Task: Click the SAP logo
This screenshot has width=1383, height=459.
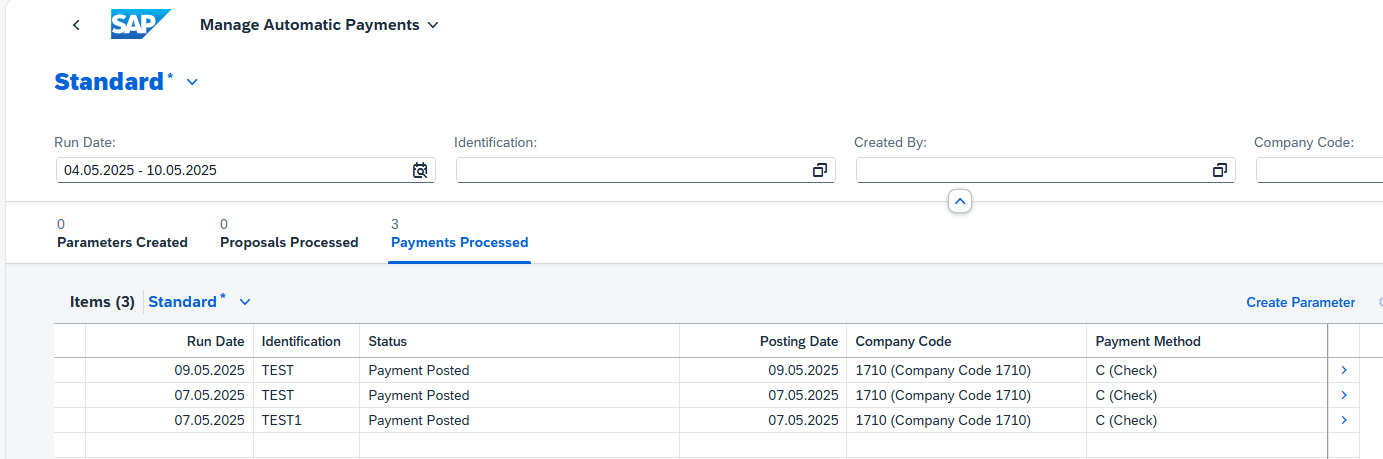Action: (x=141, y=24)
